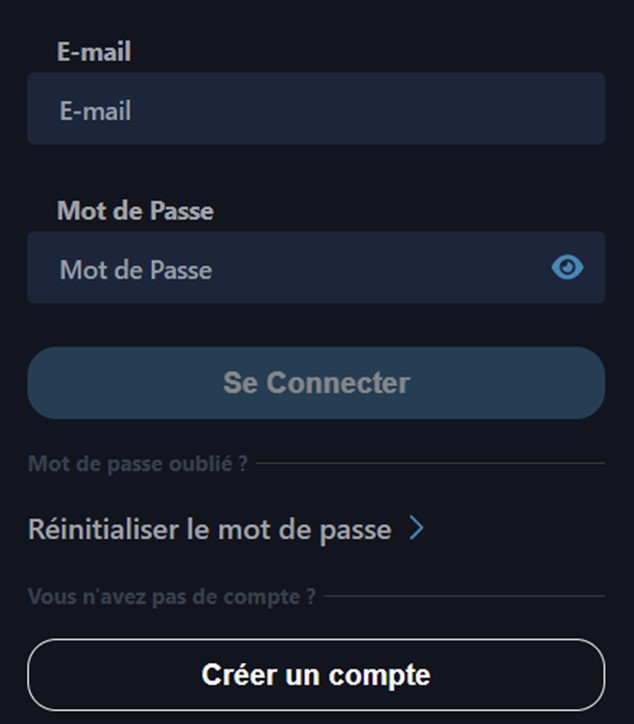Open the Créer un compte page

[316, 675]
